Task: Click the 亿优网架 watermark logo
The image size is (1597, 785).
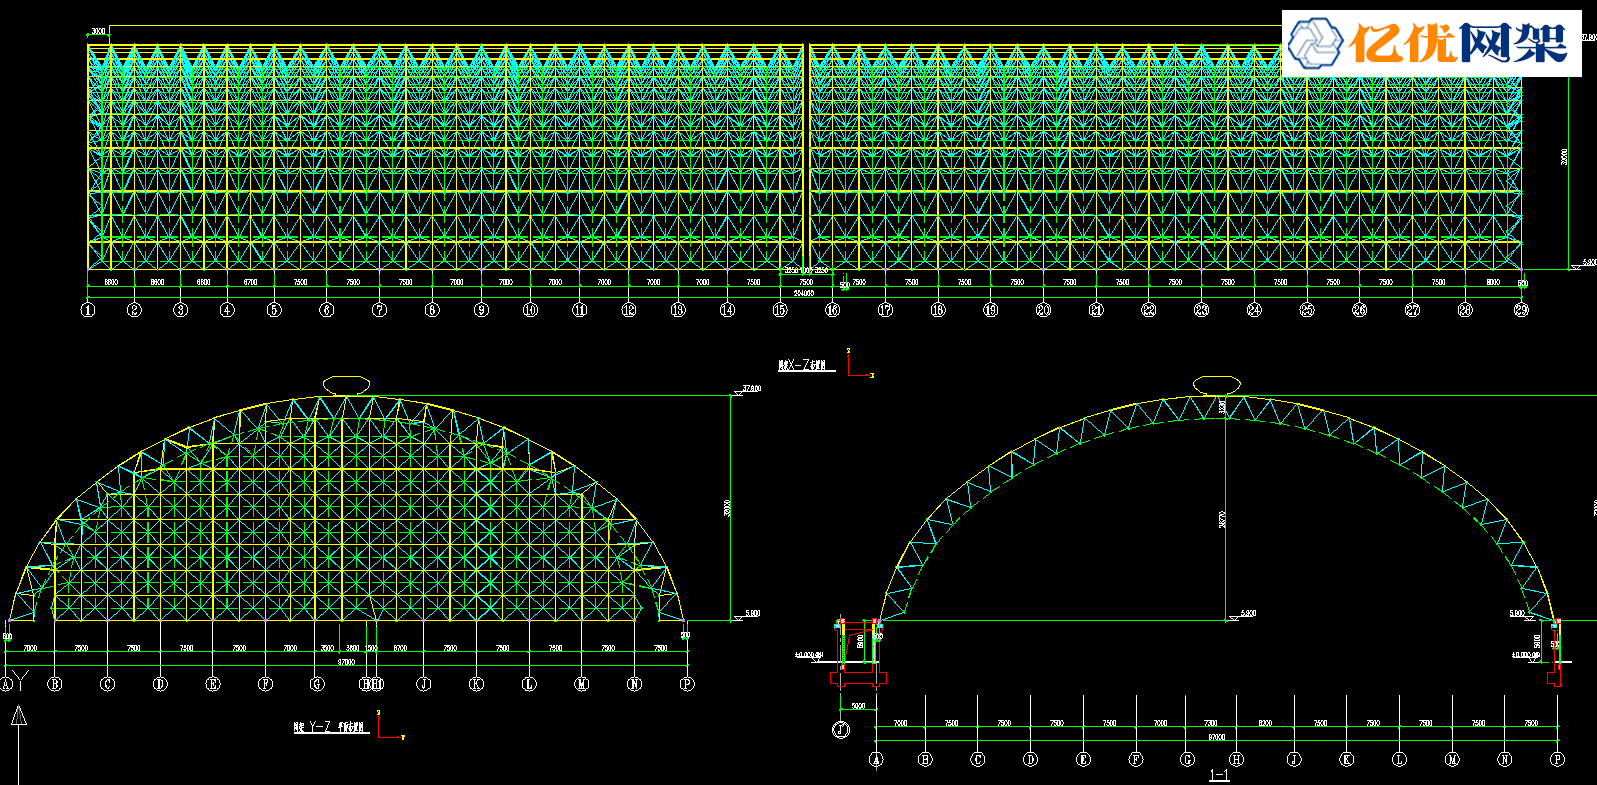Action: (1431, 44)
